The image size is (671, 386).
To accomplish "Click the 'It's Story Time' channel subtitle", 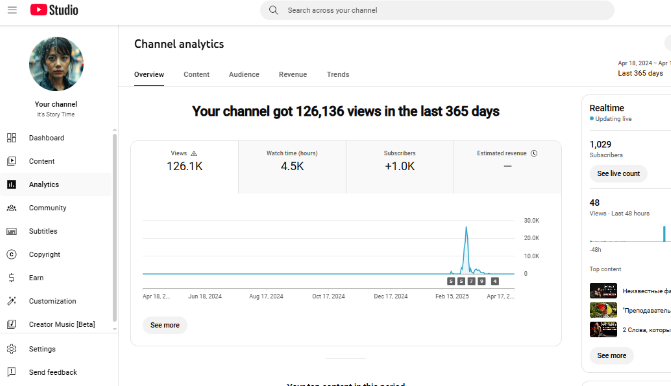I will tap(56, 114).
